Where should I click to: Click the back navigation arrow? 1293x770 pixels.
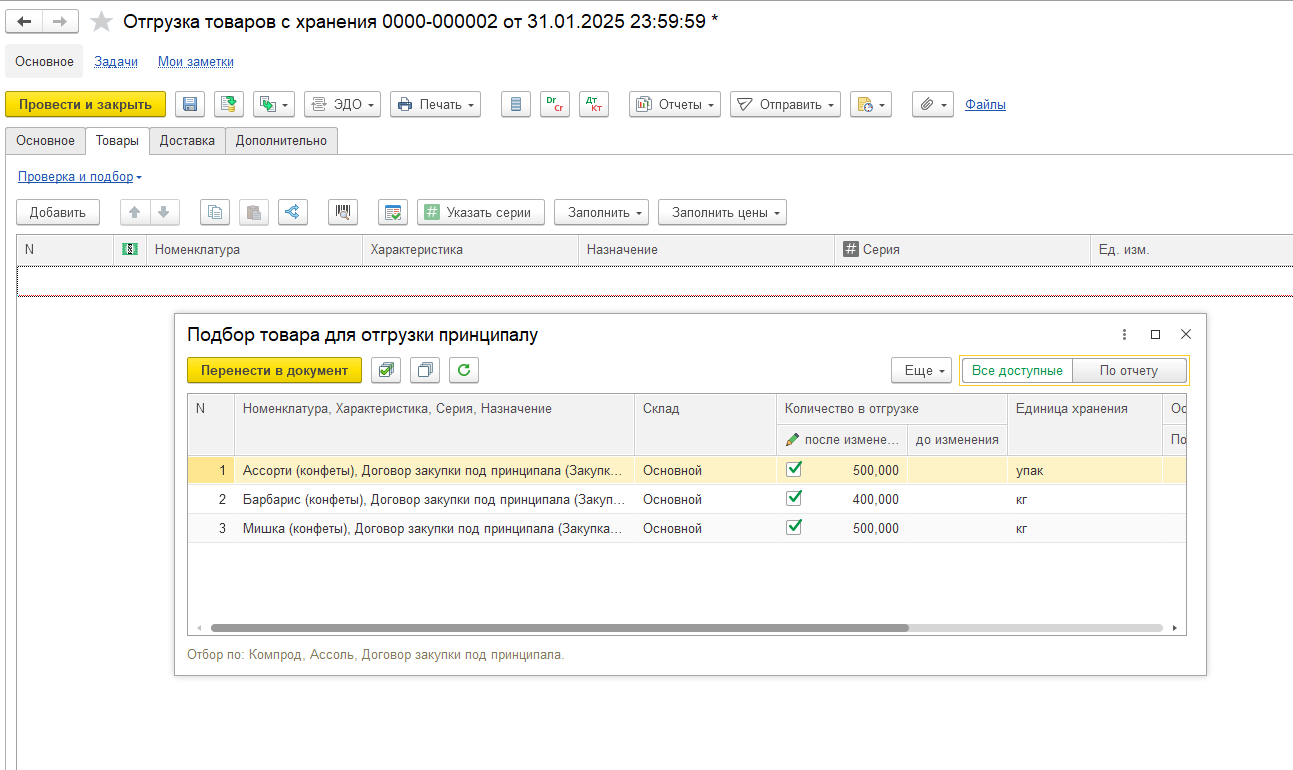[x=24, y=22]
